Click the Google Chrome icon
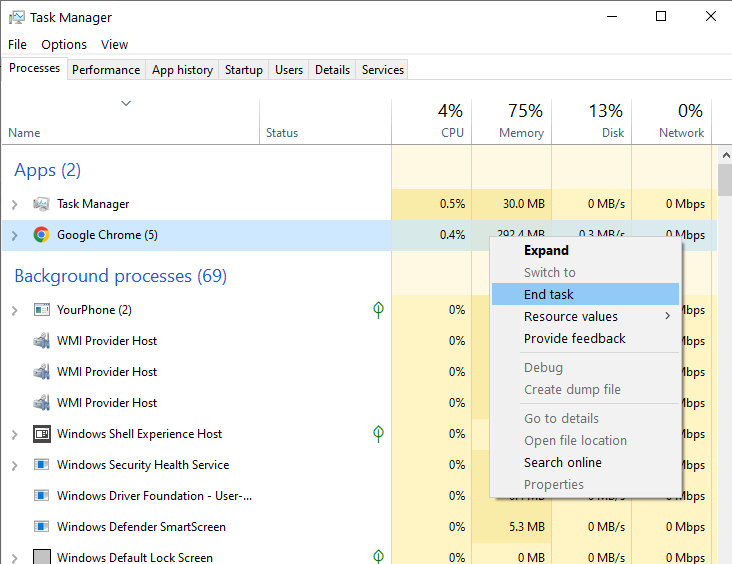This screenshot has height=564, width=732. pyautogui.click(x=41, y=235)
